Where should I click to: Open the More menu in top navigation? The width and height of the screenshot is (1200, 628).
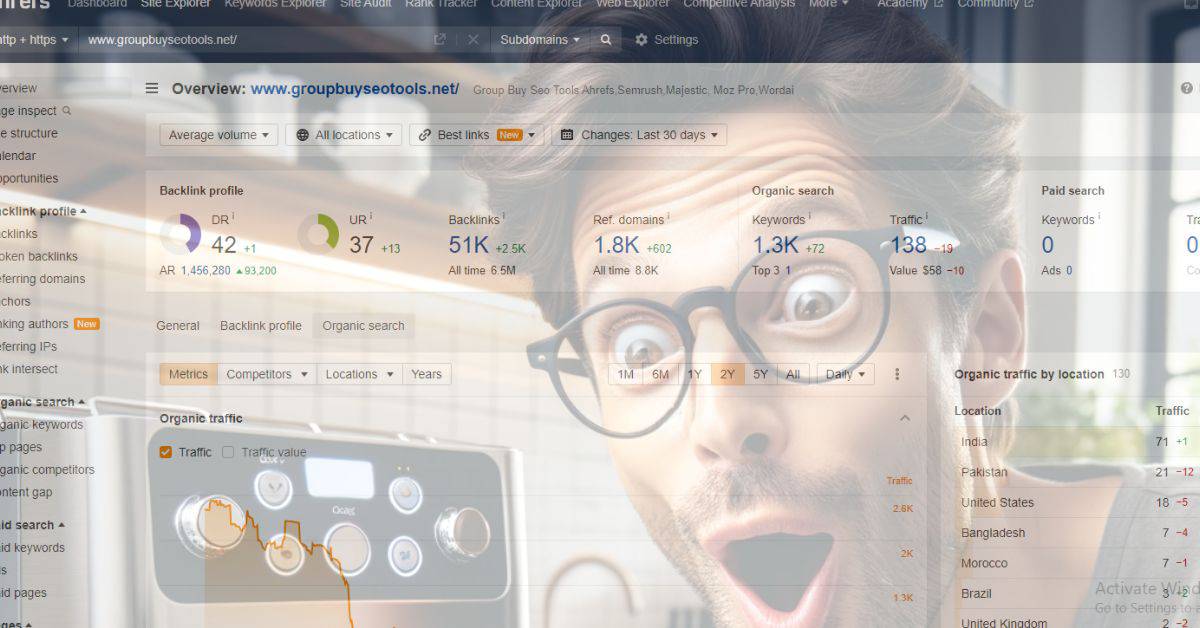click(828, 4)
